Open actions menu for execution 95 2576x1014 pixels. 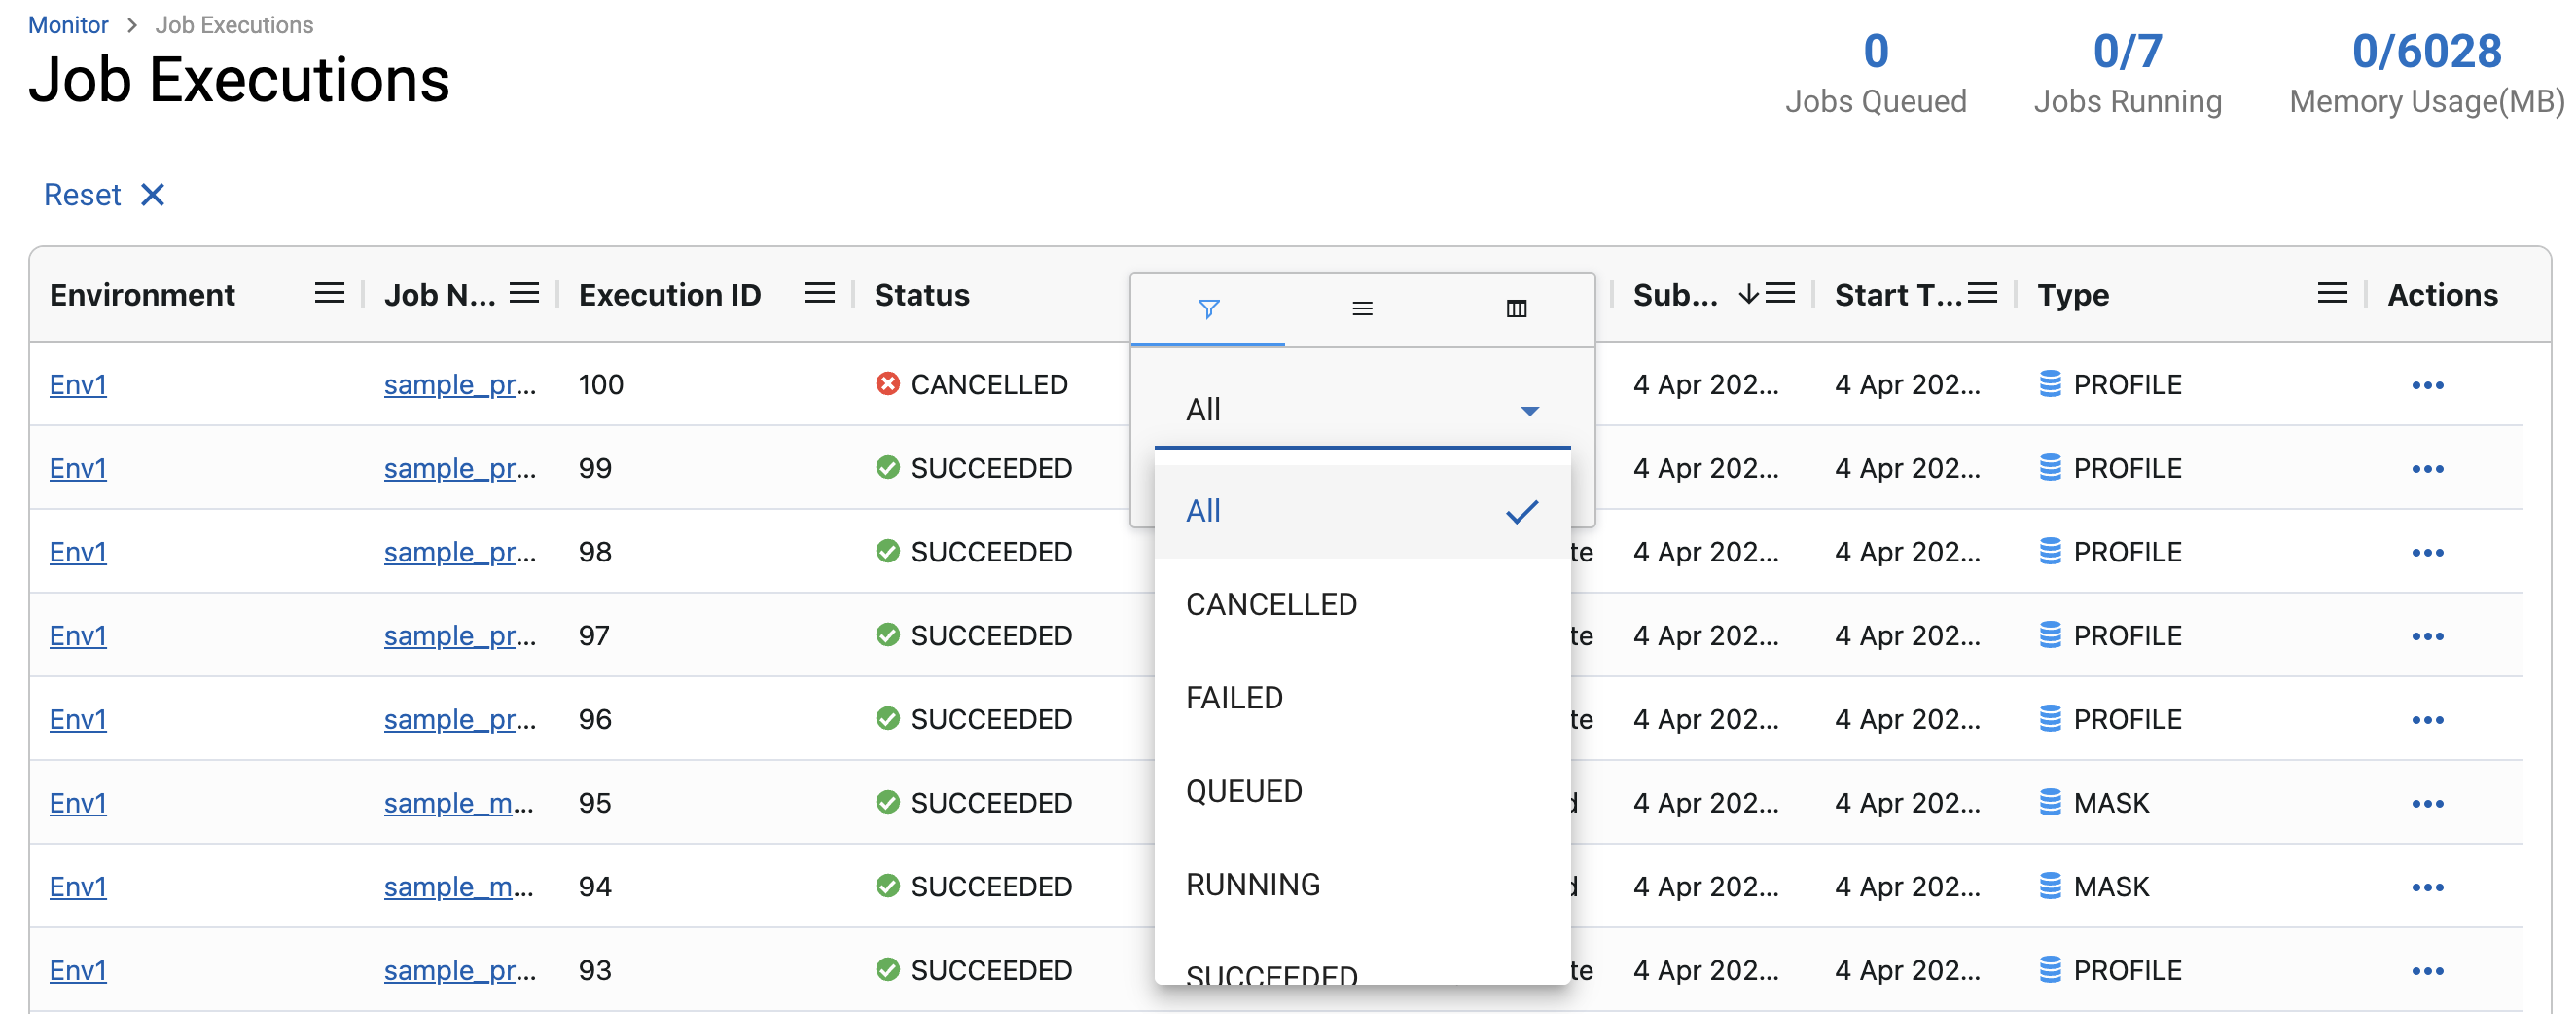(2427, 804)
